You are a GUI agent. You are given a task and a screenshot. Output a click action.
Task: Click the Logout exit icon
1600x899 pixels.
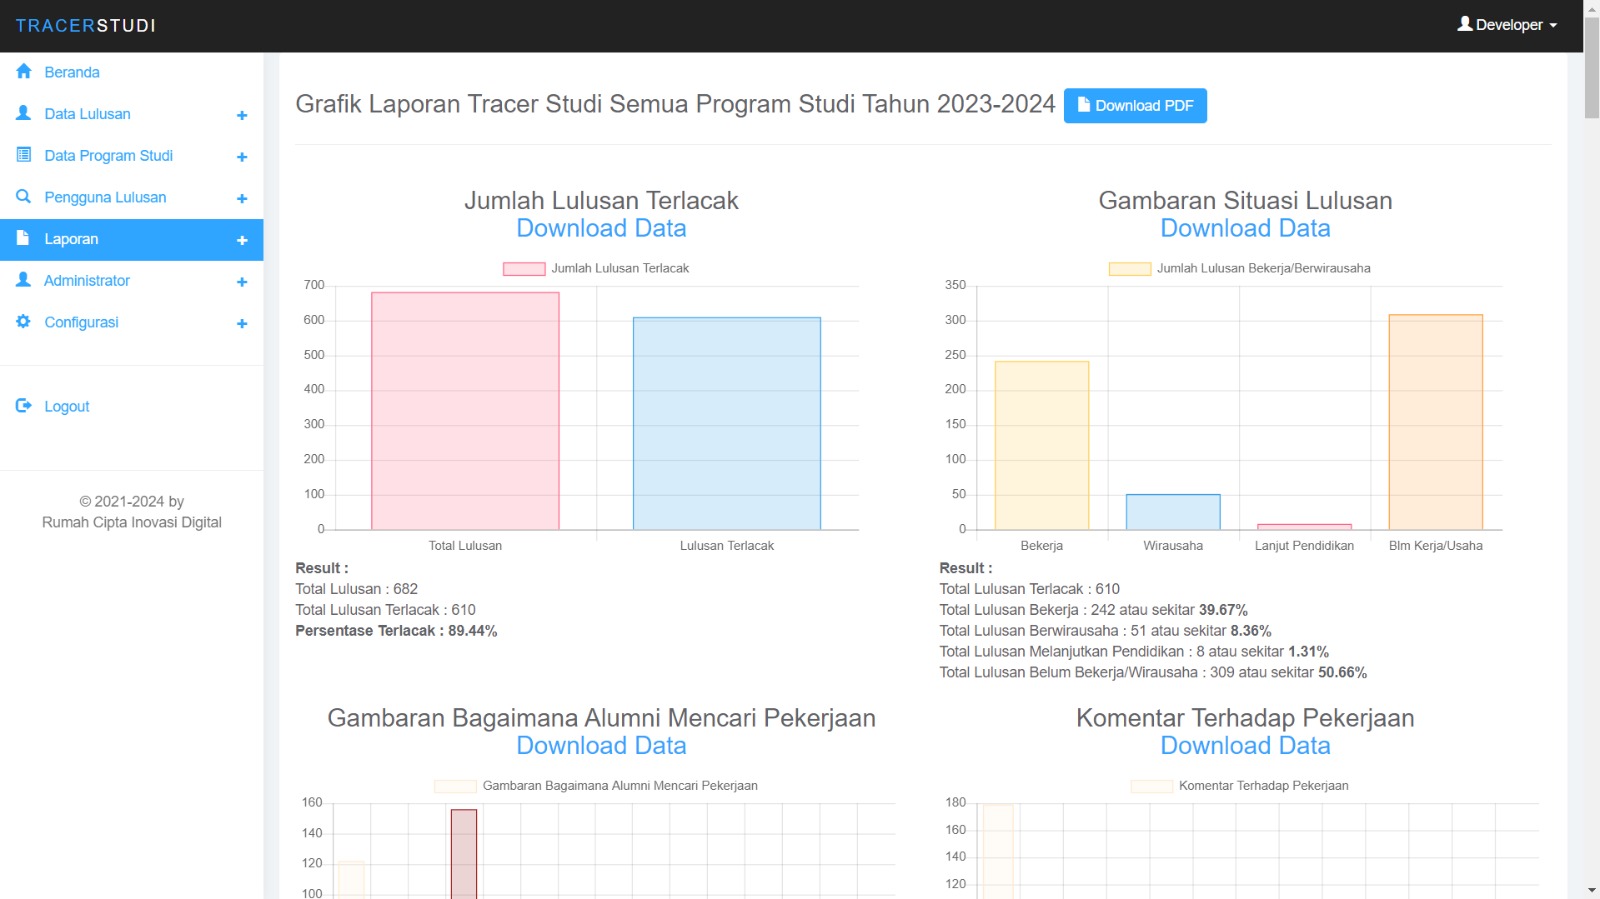(24, 406)
